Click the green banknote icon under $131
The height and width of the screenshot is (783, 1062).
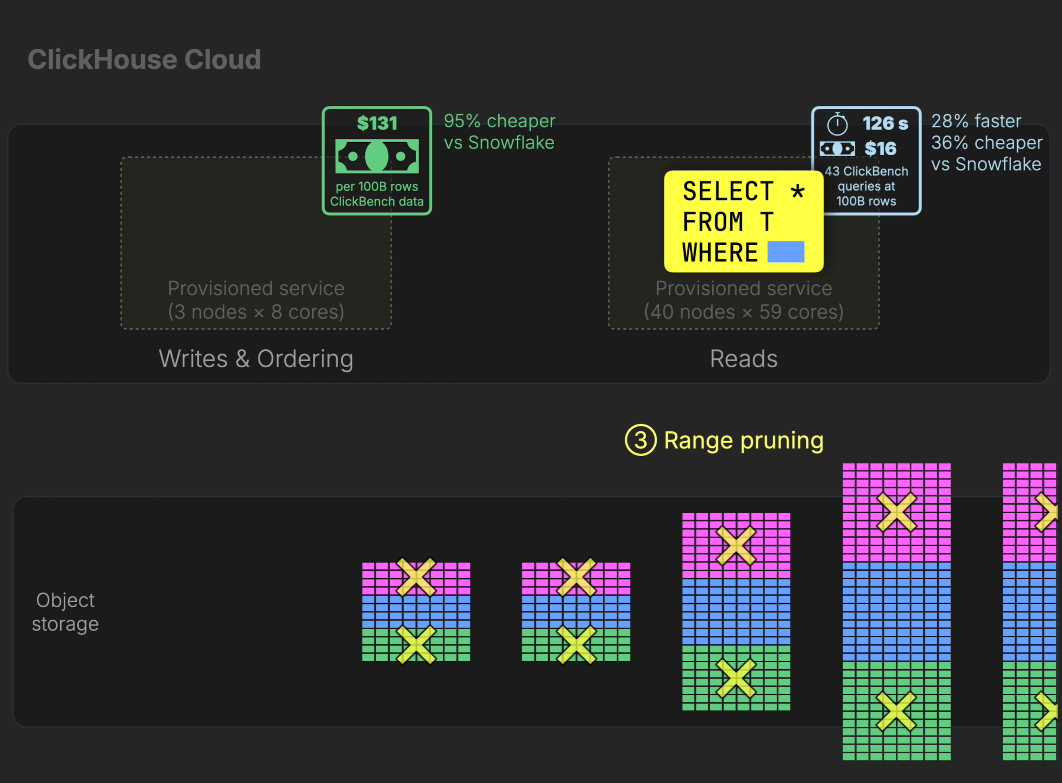tap(377, 156)
